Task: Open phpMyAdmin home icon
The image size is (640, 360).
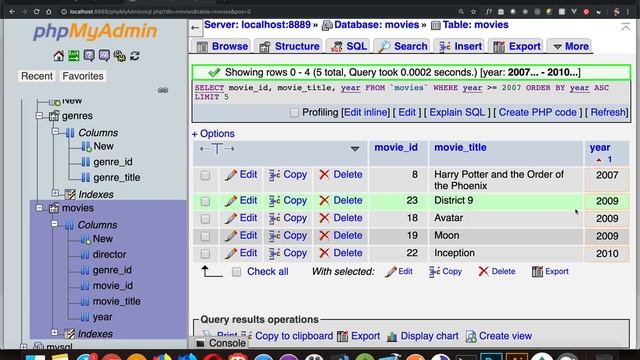Action: point(58,56)
